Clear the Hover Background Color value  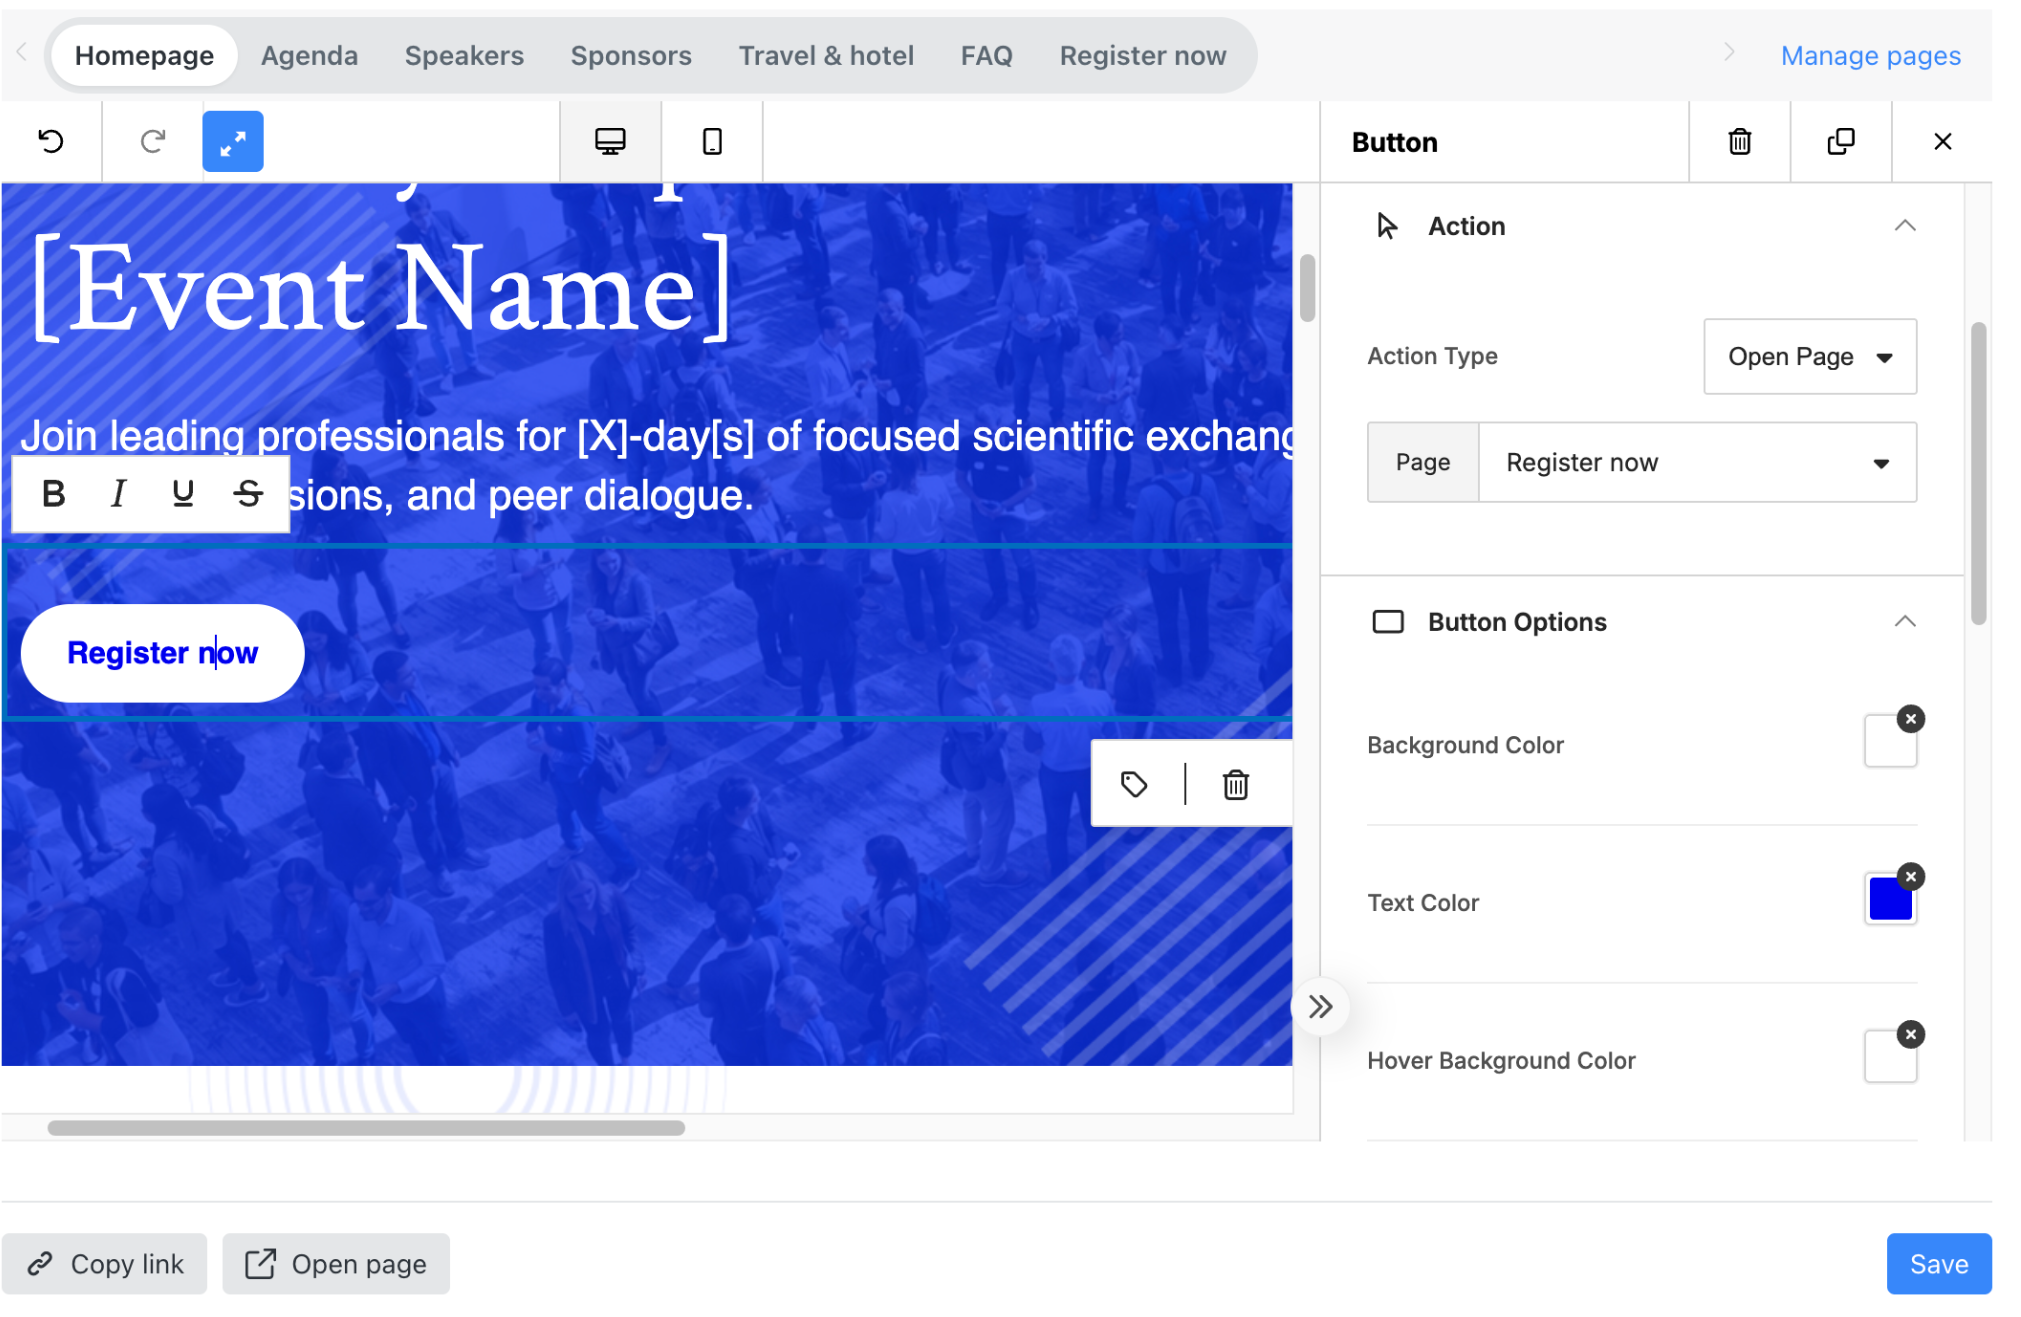1911,1035
